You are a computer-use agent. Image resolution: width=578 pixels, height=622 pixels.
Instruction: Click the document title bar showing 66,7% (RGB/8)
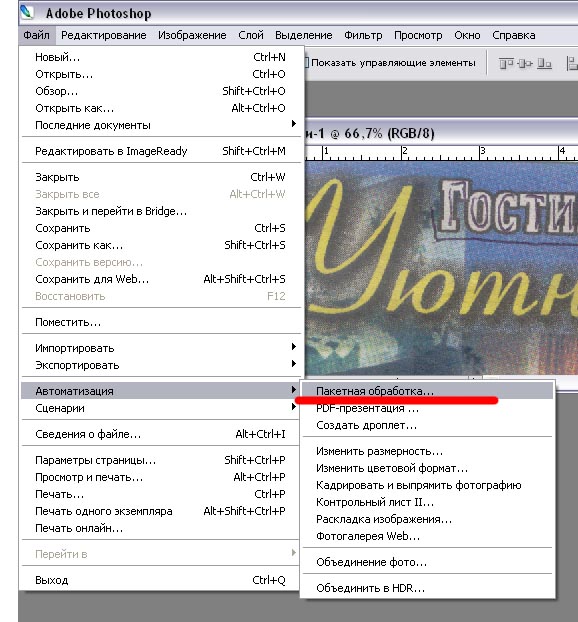(x=440, y=133)
